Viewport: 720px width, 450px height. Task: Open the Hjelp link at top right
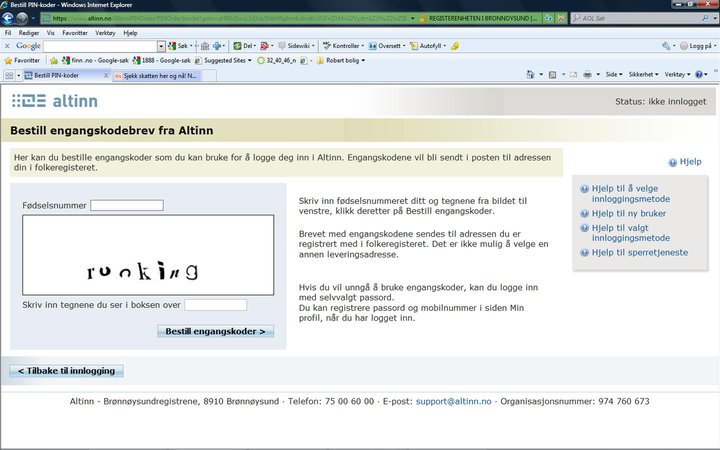(x=685, y=162)
